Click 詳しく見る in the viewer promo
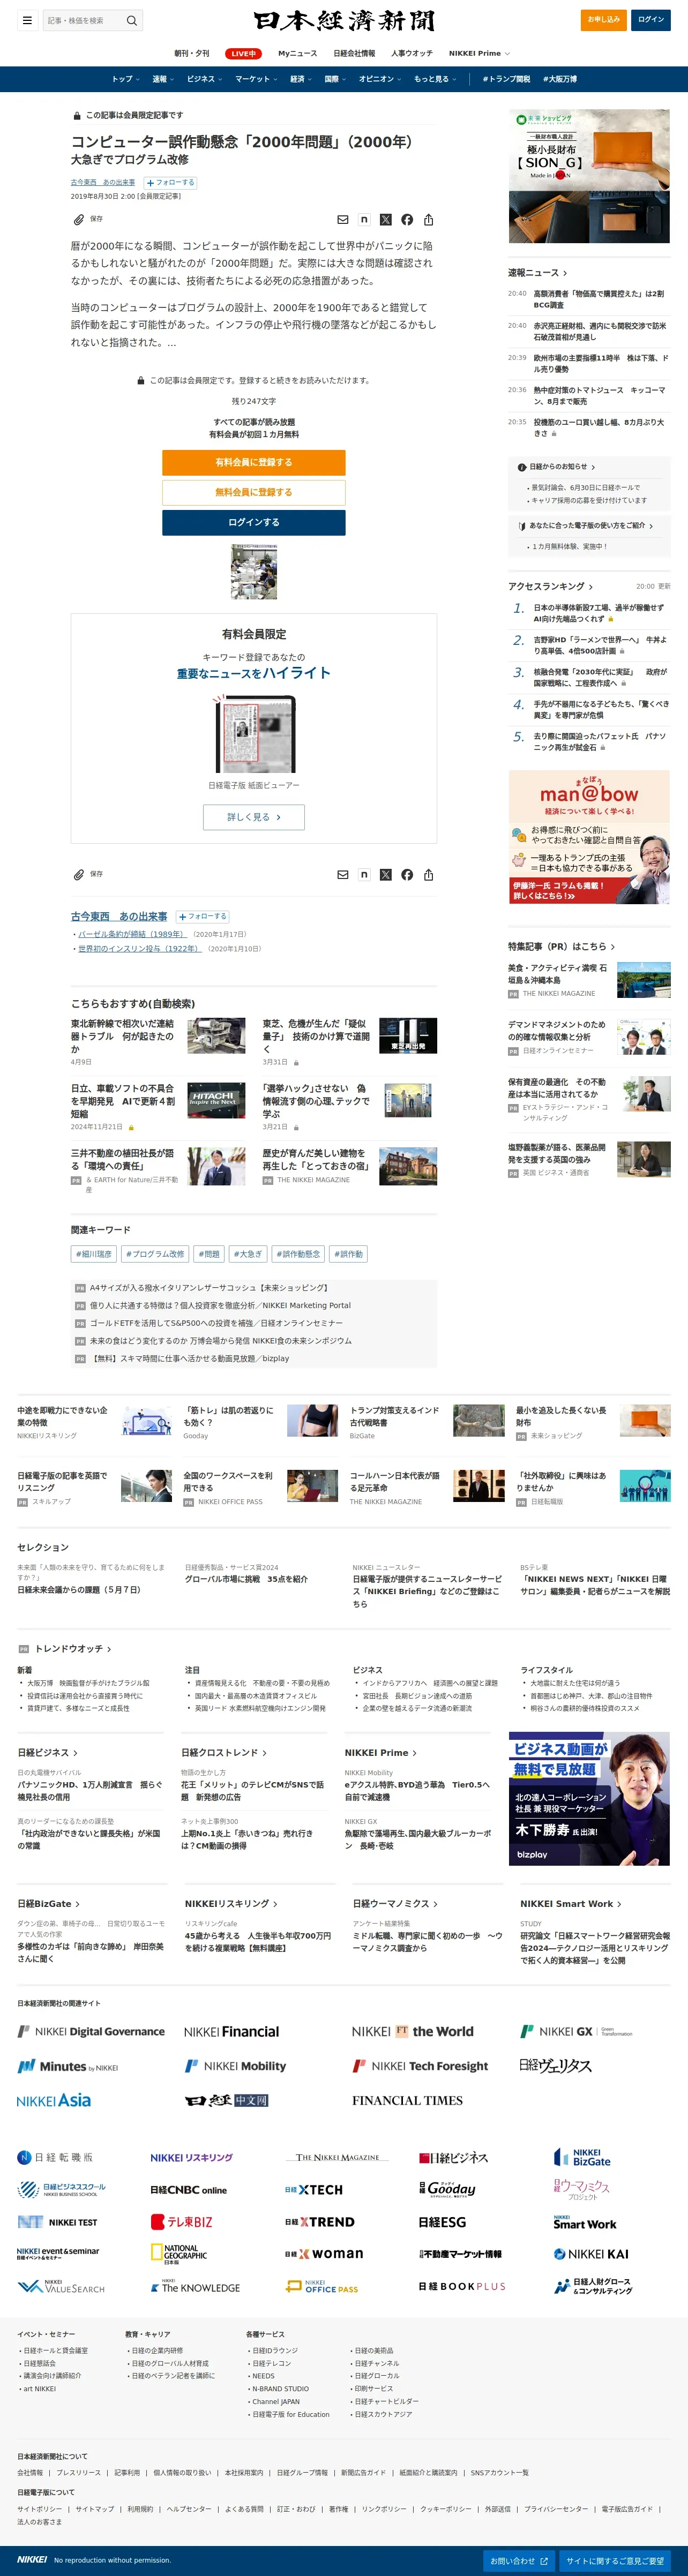 click(254, 818)
